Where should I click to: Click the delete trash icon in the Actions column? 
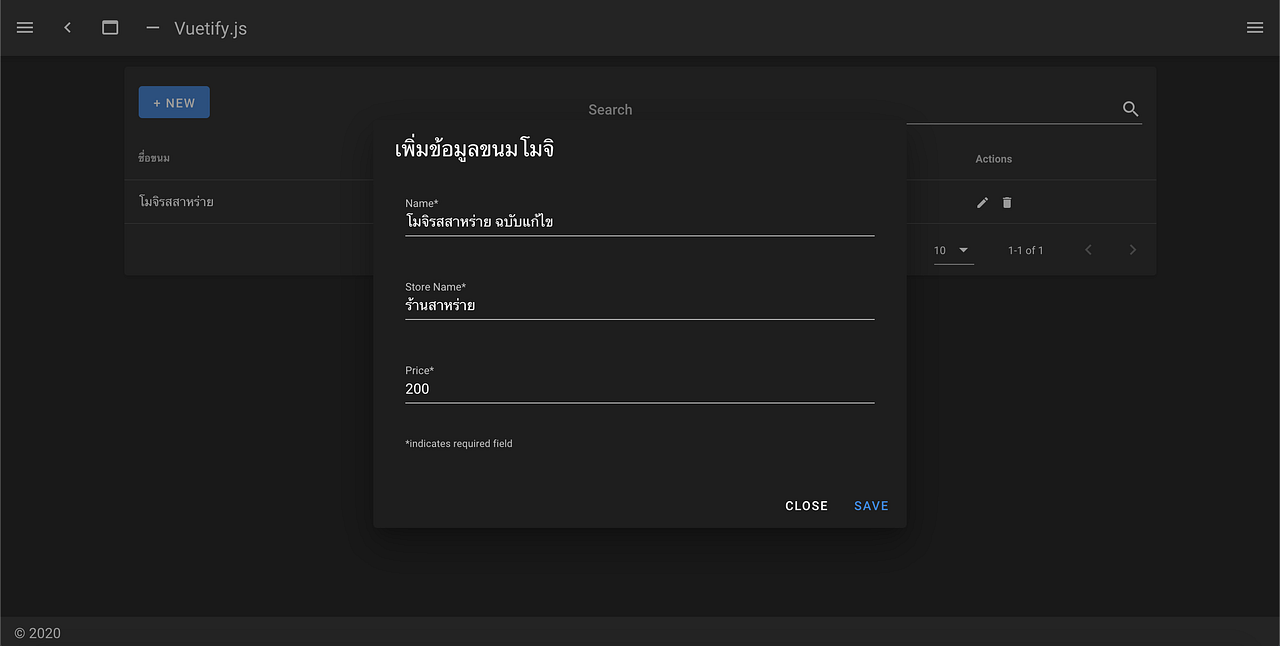coord(1007,202)
